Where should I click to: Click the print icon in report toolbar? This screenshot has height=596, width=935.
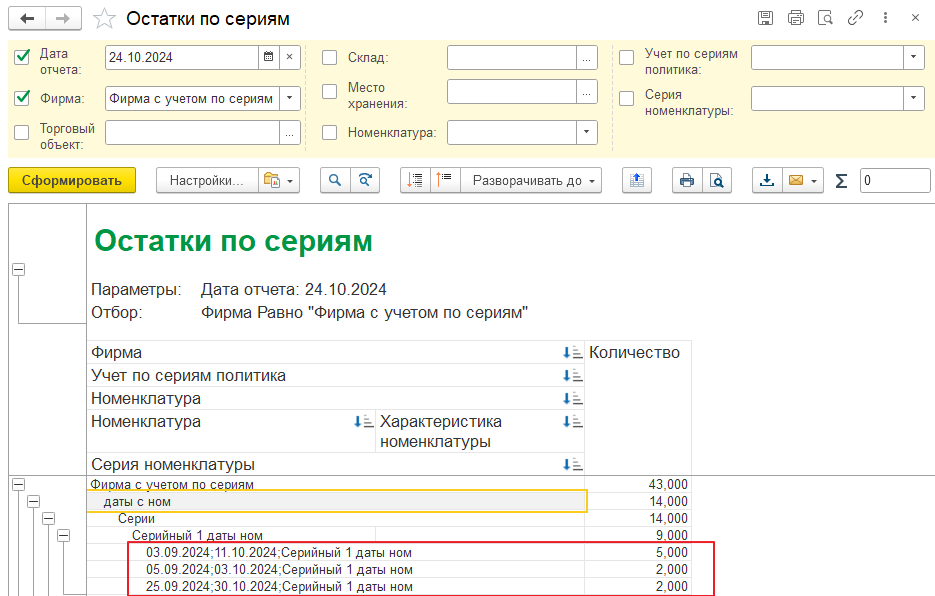(x=686, y=180)
